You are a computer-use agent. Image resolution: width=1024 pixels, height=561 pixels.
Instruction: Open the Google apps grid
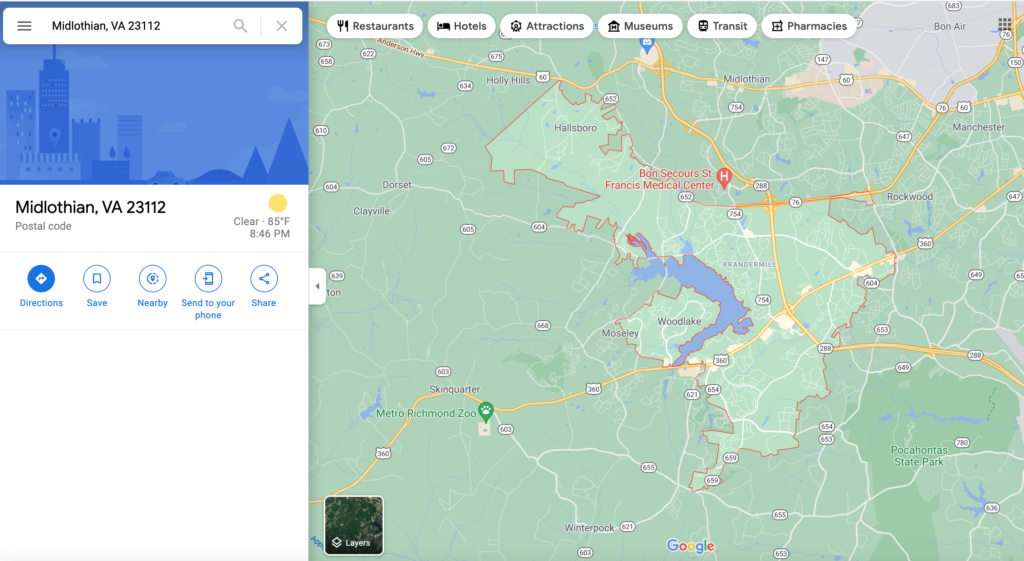point(1004,25)
